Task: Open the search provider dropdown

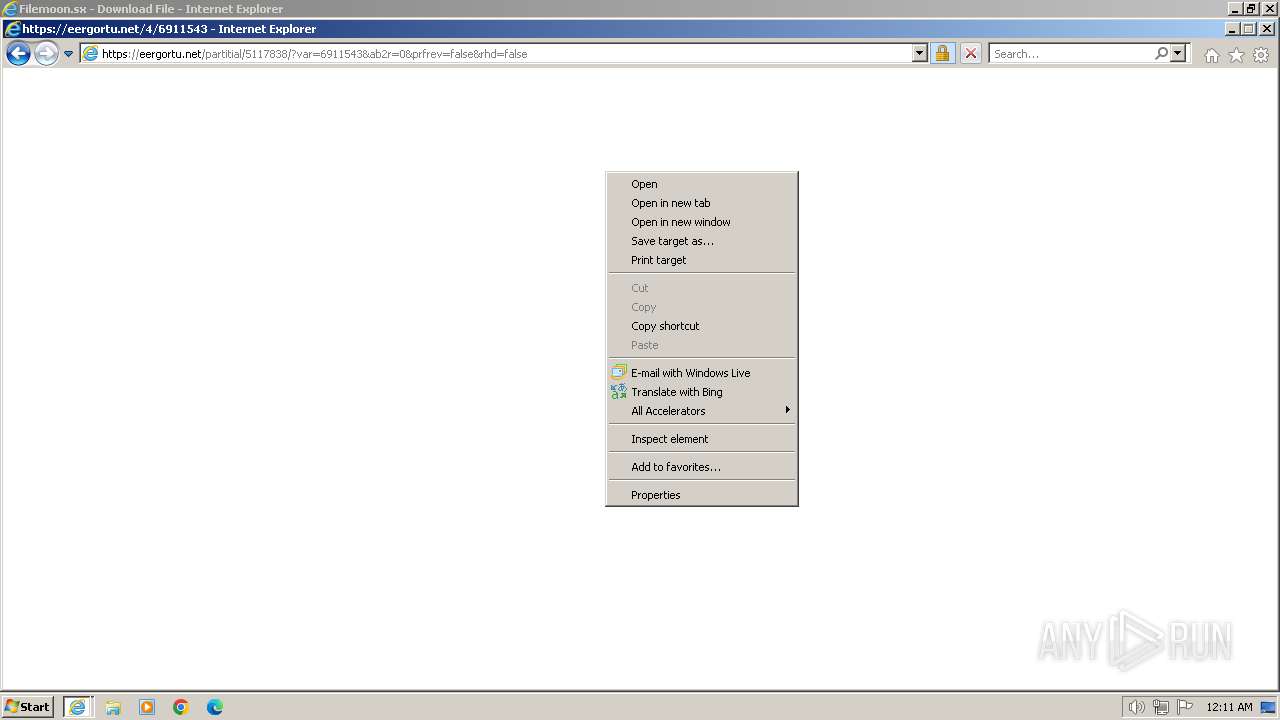Action: (1178, 54)
